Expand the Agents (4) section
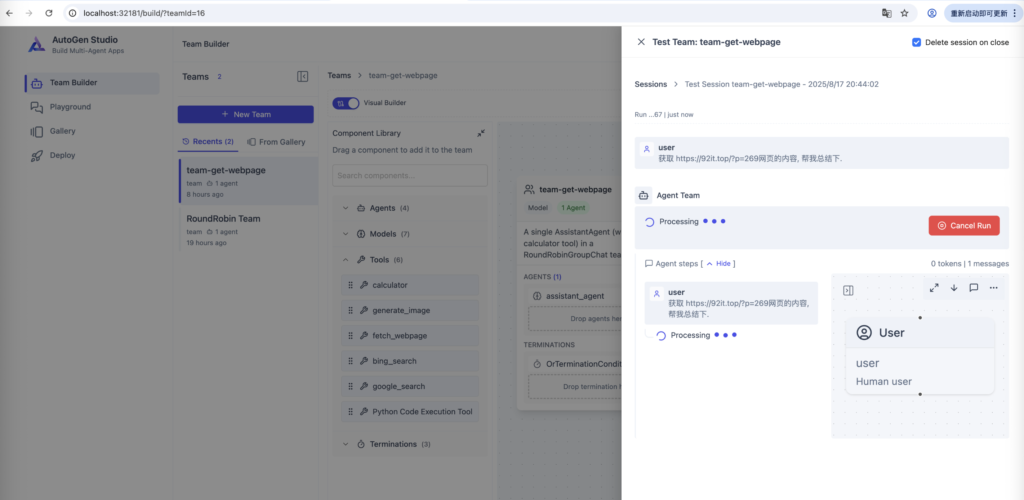Viewport: 1024px width, 500px height. click(x=409, y=208)
